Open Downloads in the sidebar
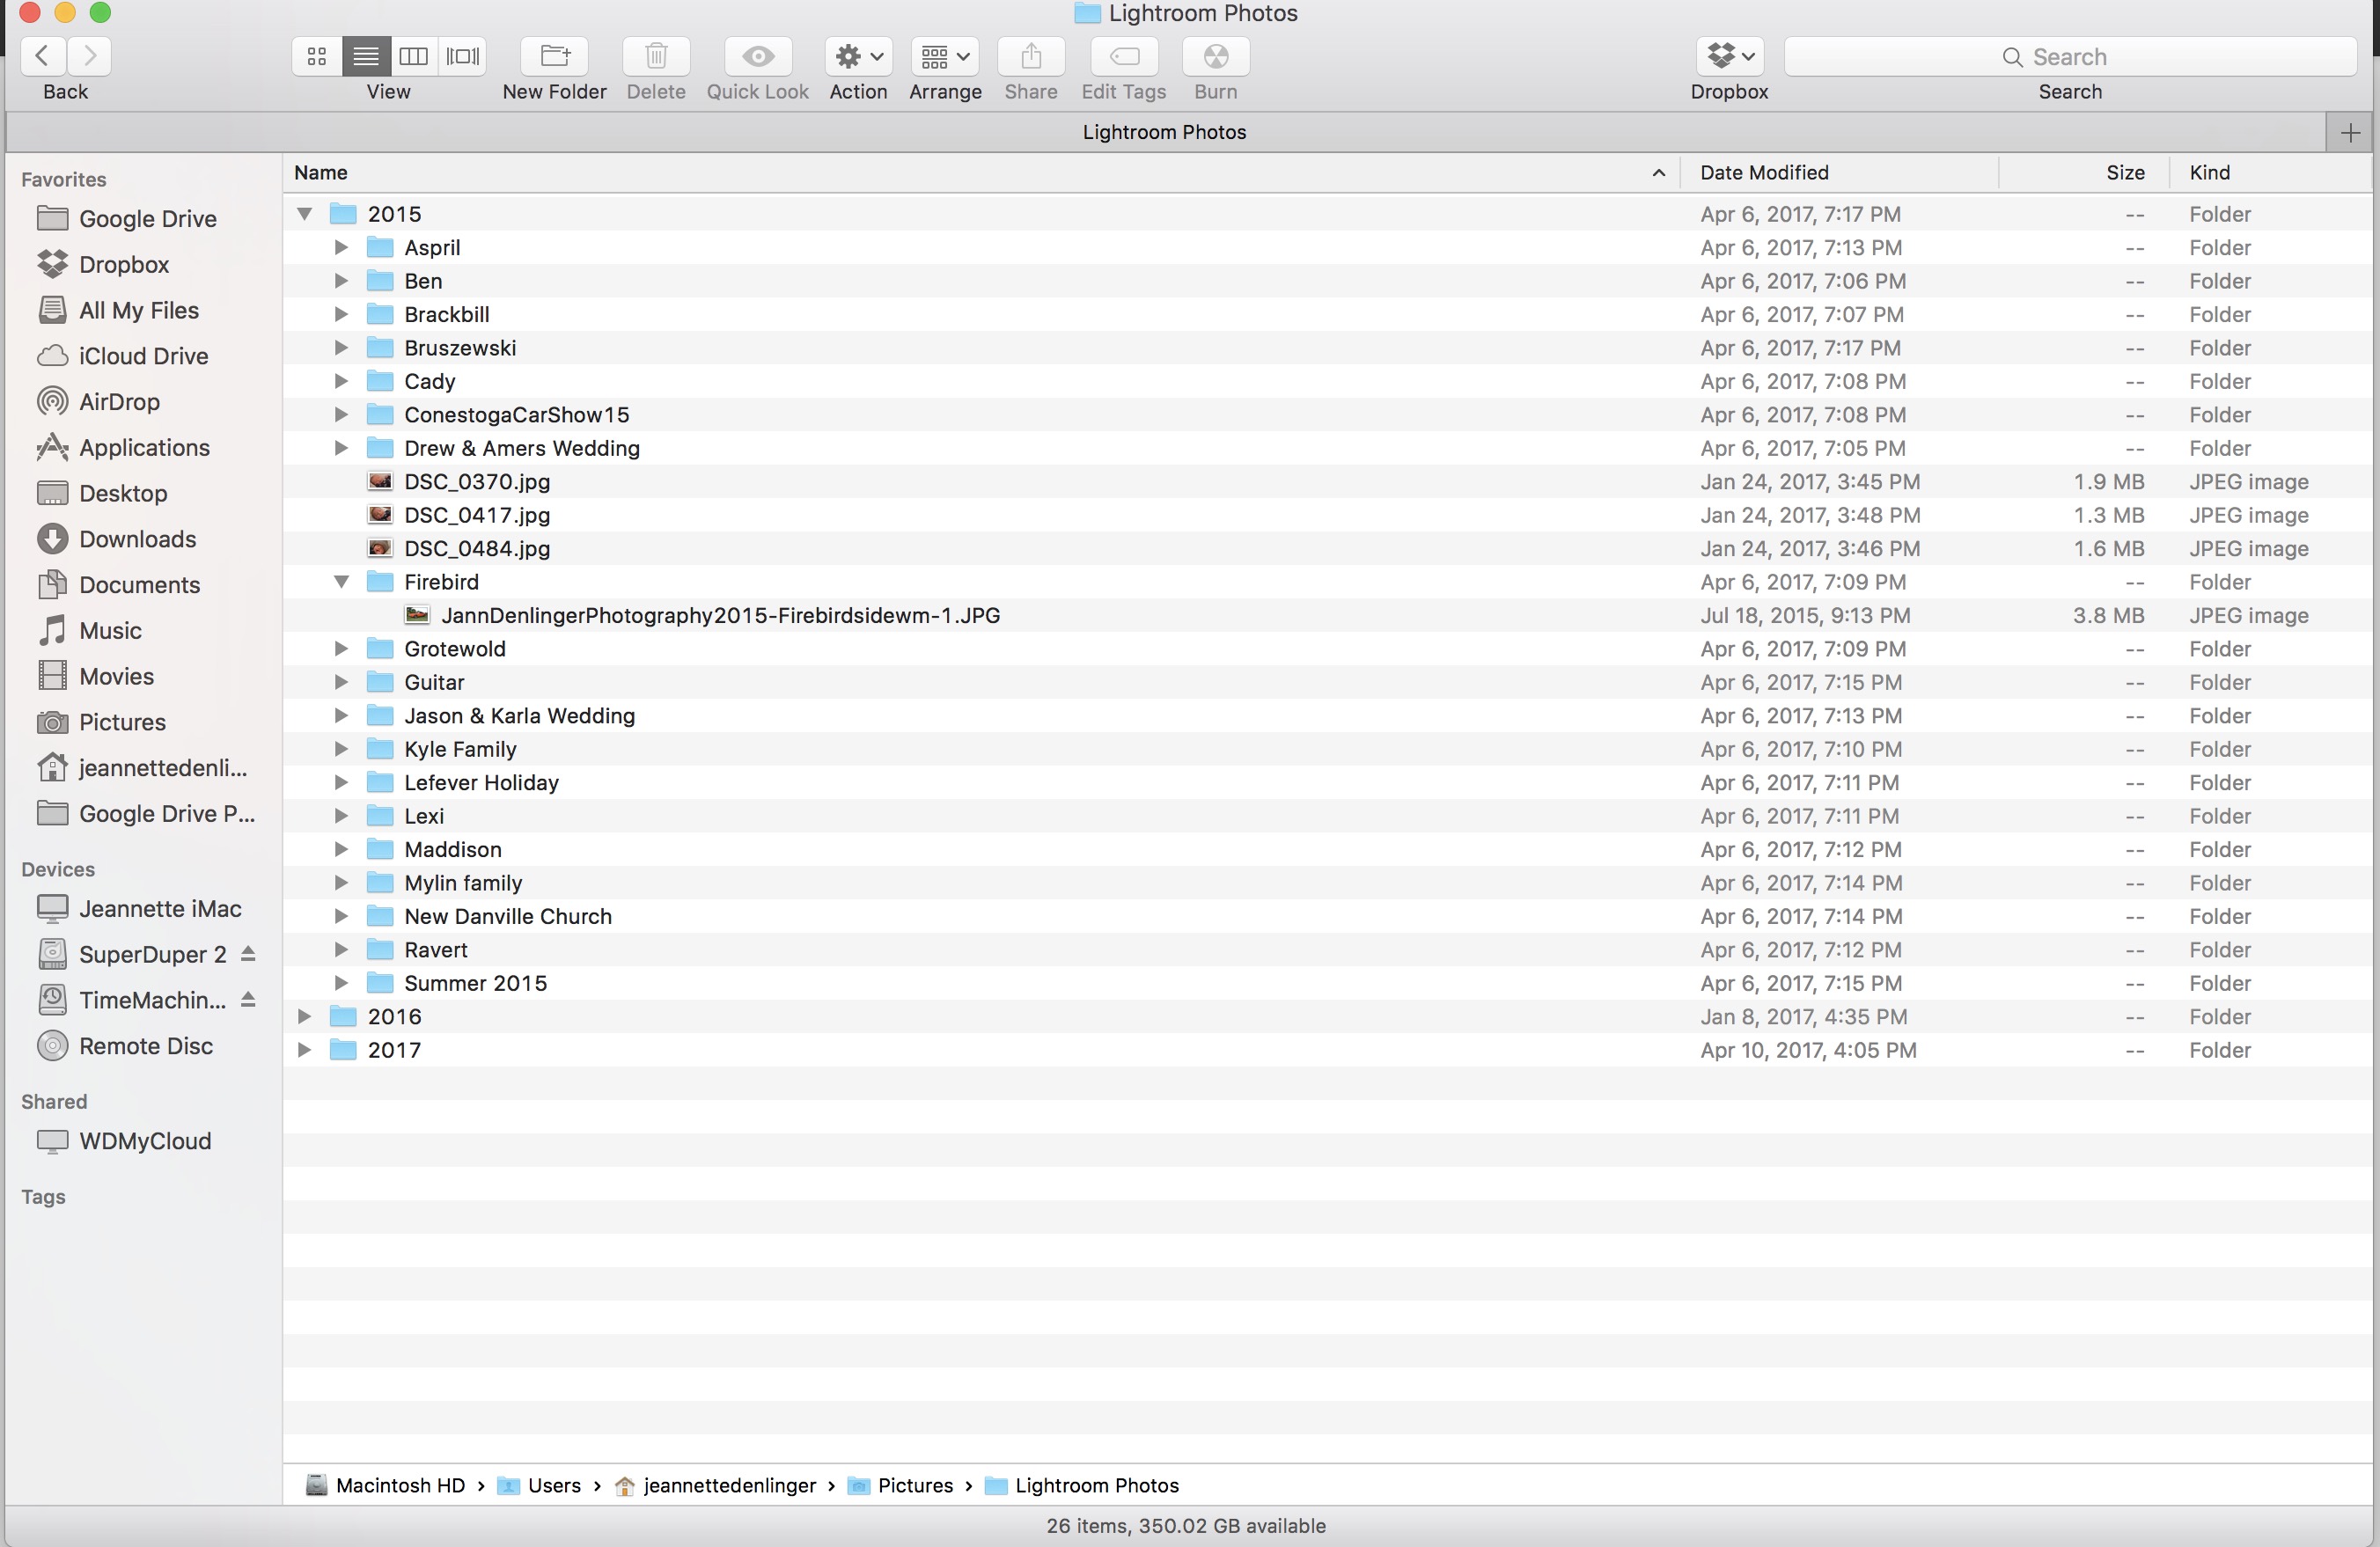 [137, 539]
